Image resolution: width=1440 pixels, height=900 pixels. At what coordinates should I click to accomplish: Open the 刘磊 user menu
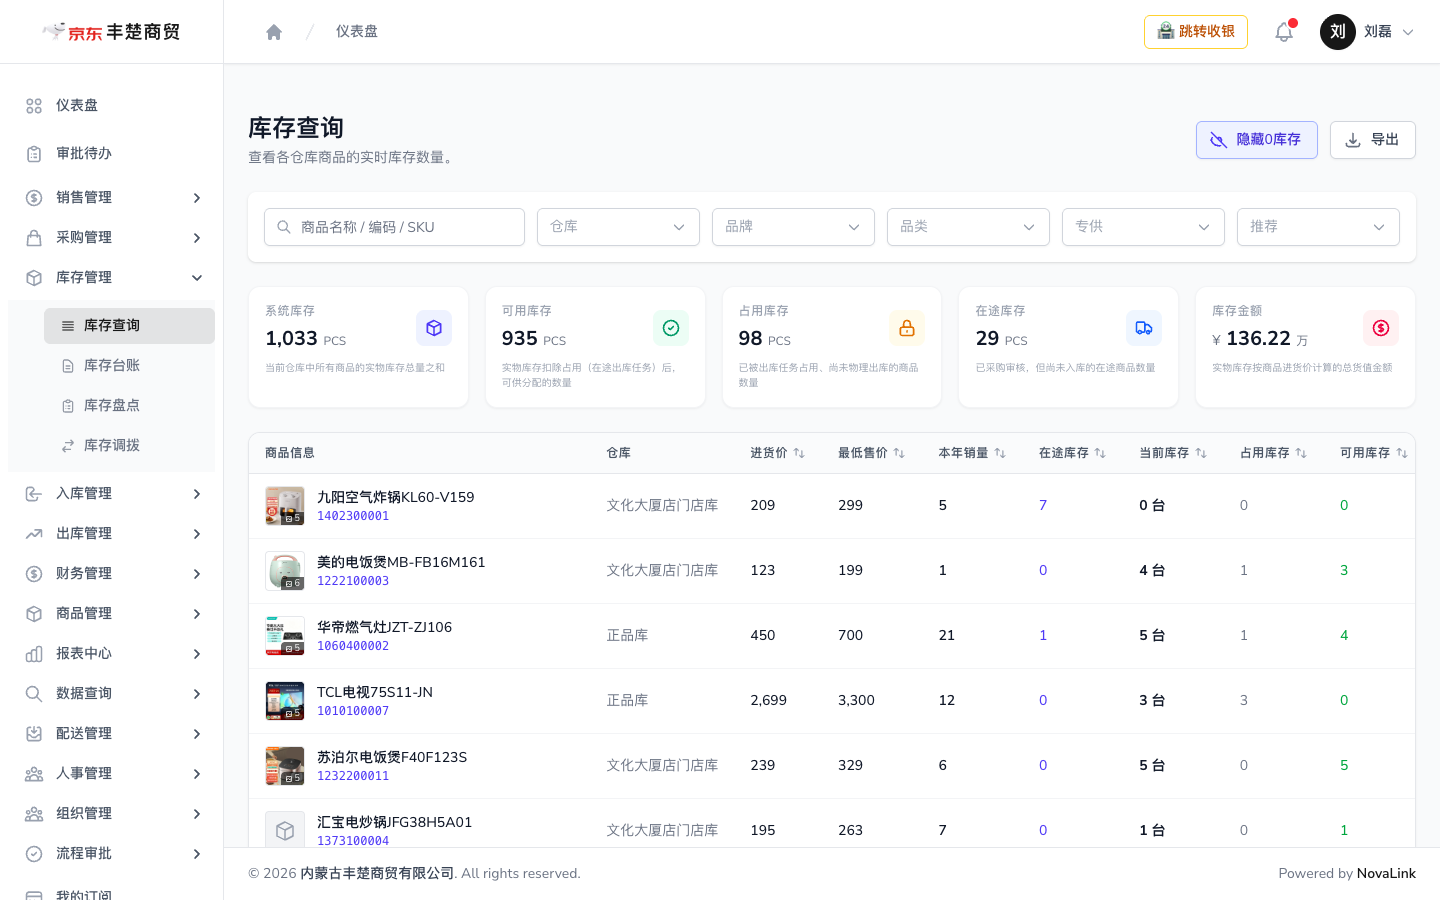[1368, 32]
